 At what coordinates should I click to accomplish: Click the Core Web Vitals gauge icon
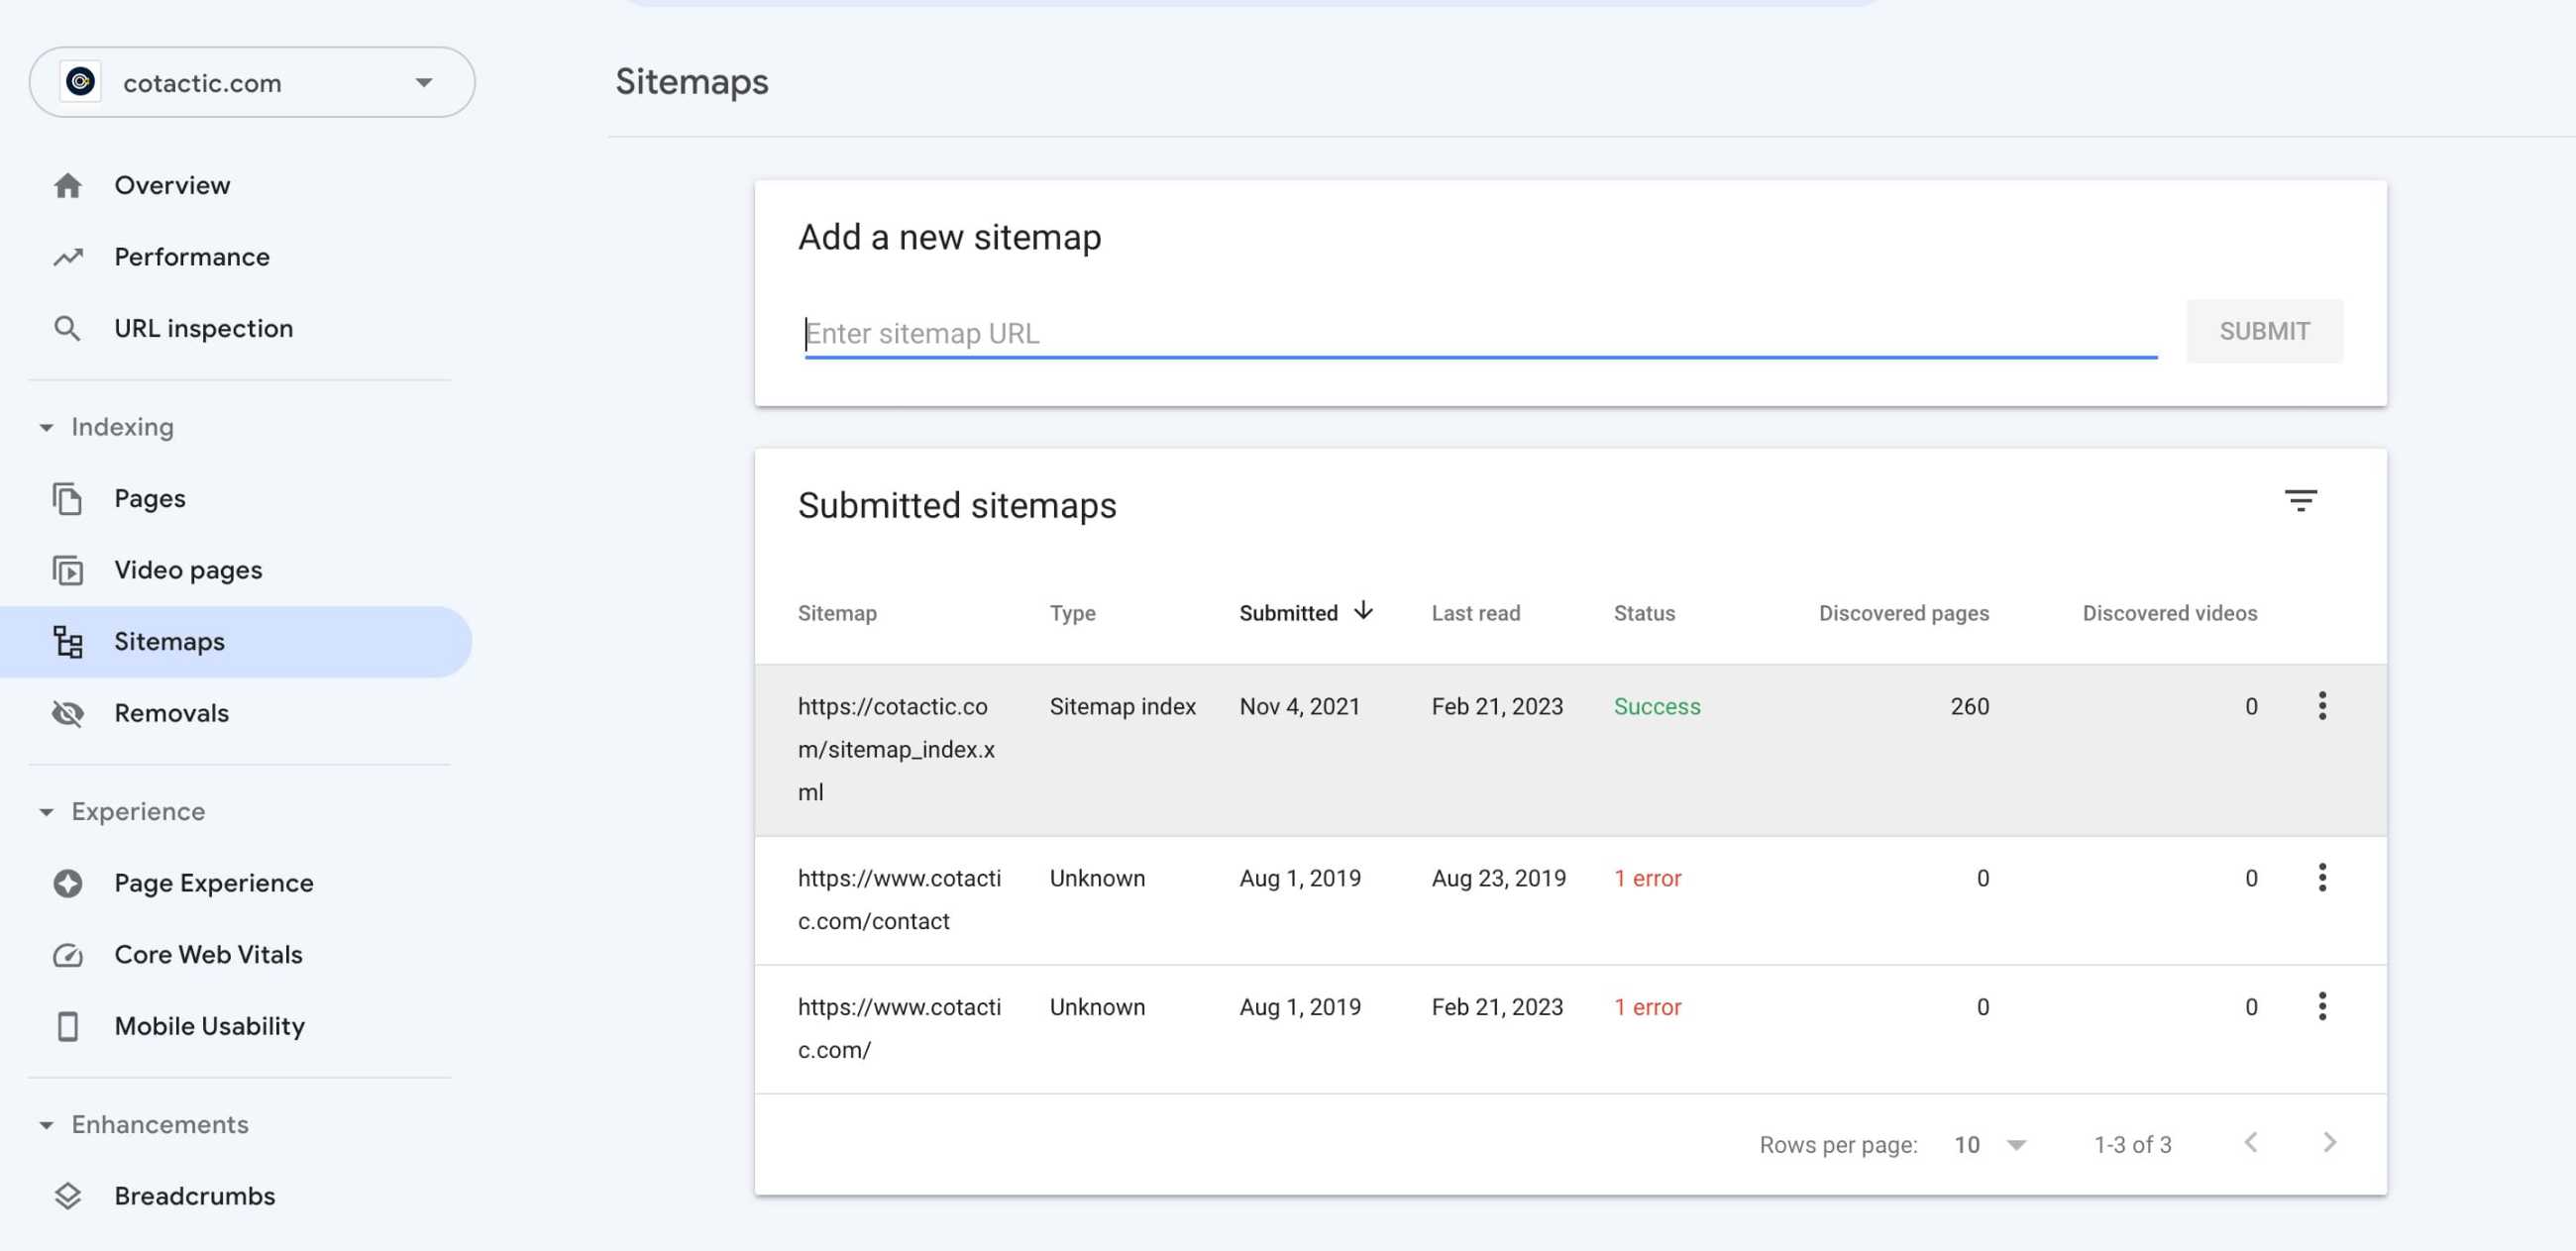68,955
